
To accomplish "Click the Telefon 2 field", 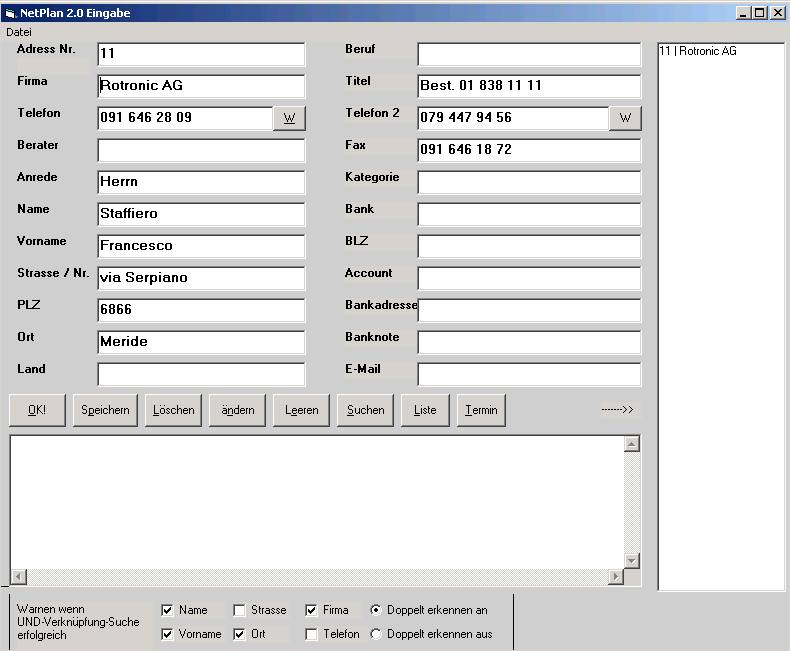I will point(513,118).
